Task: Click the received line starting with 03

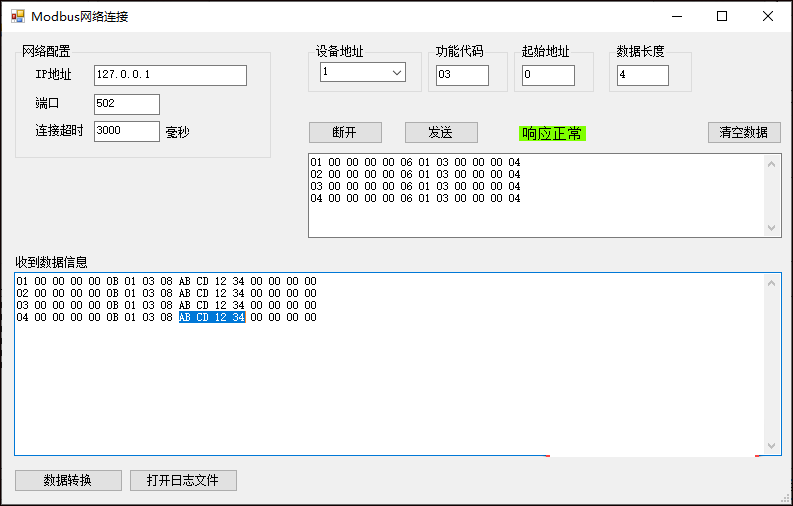Action: click(x=166, y=305)
